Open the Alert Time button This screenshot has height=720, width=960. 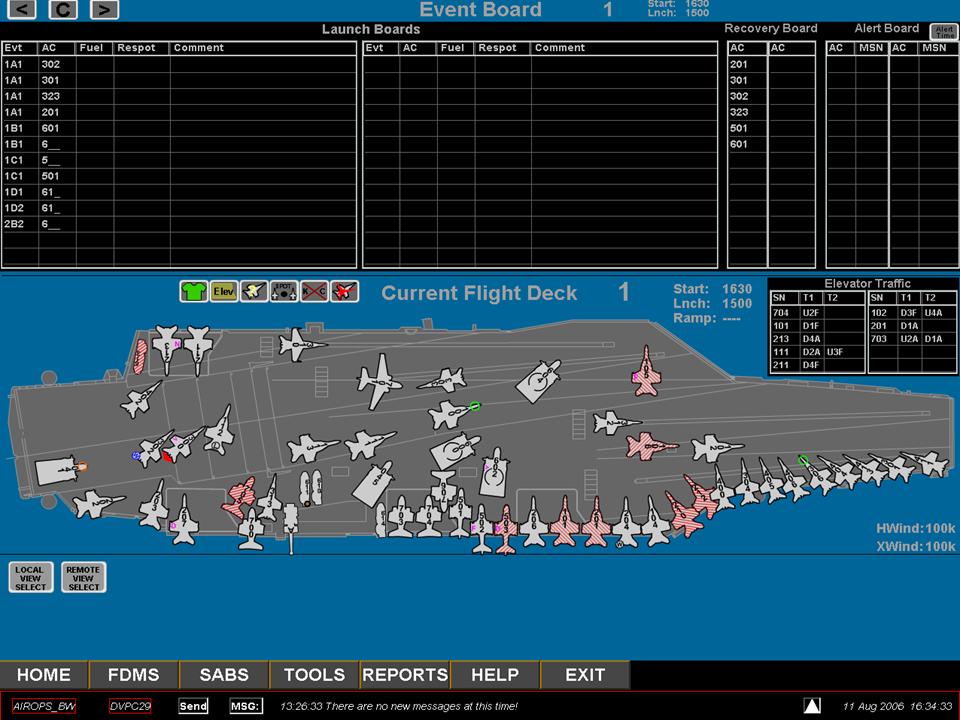pyautogui.click(x=943, y=32)
